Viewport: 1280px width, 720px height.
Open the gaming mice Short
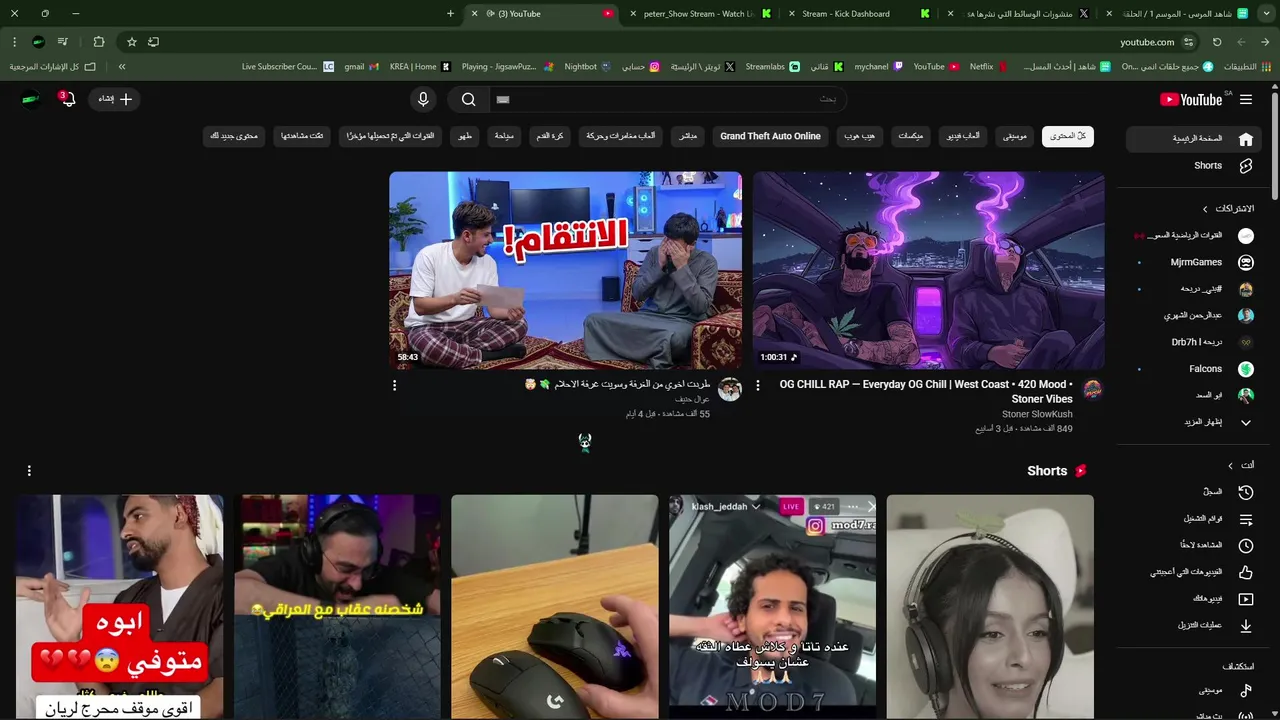point(555,607)
